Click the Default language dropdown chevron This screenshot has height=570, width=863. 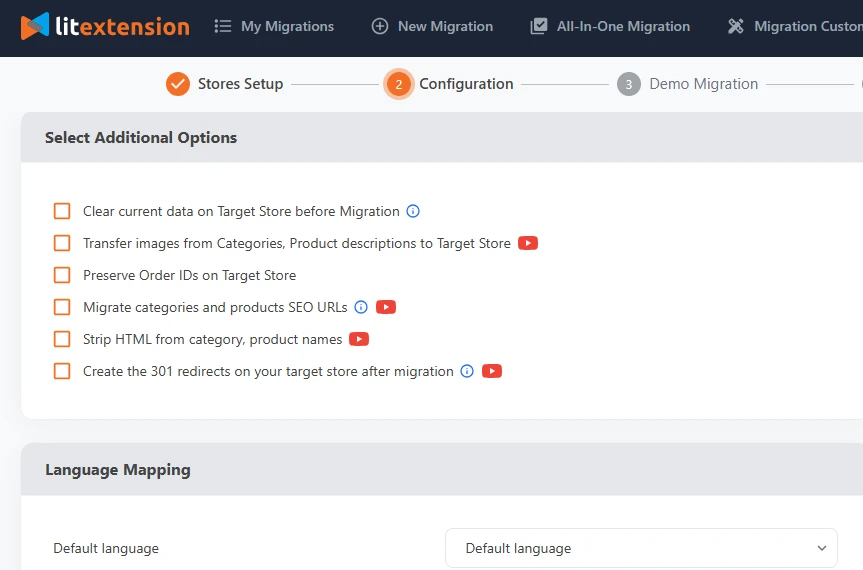(822, 548)
